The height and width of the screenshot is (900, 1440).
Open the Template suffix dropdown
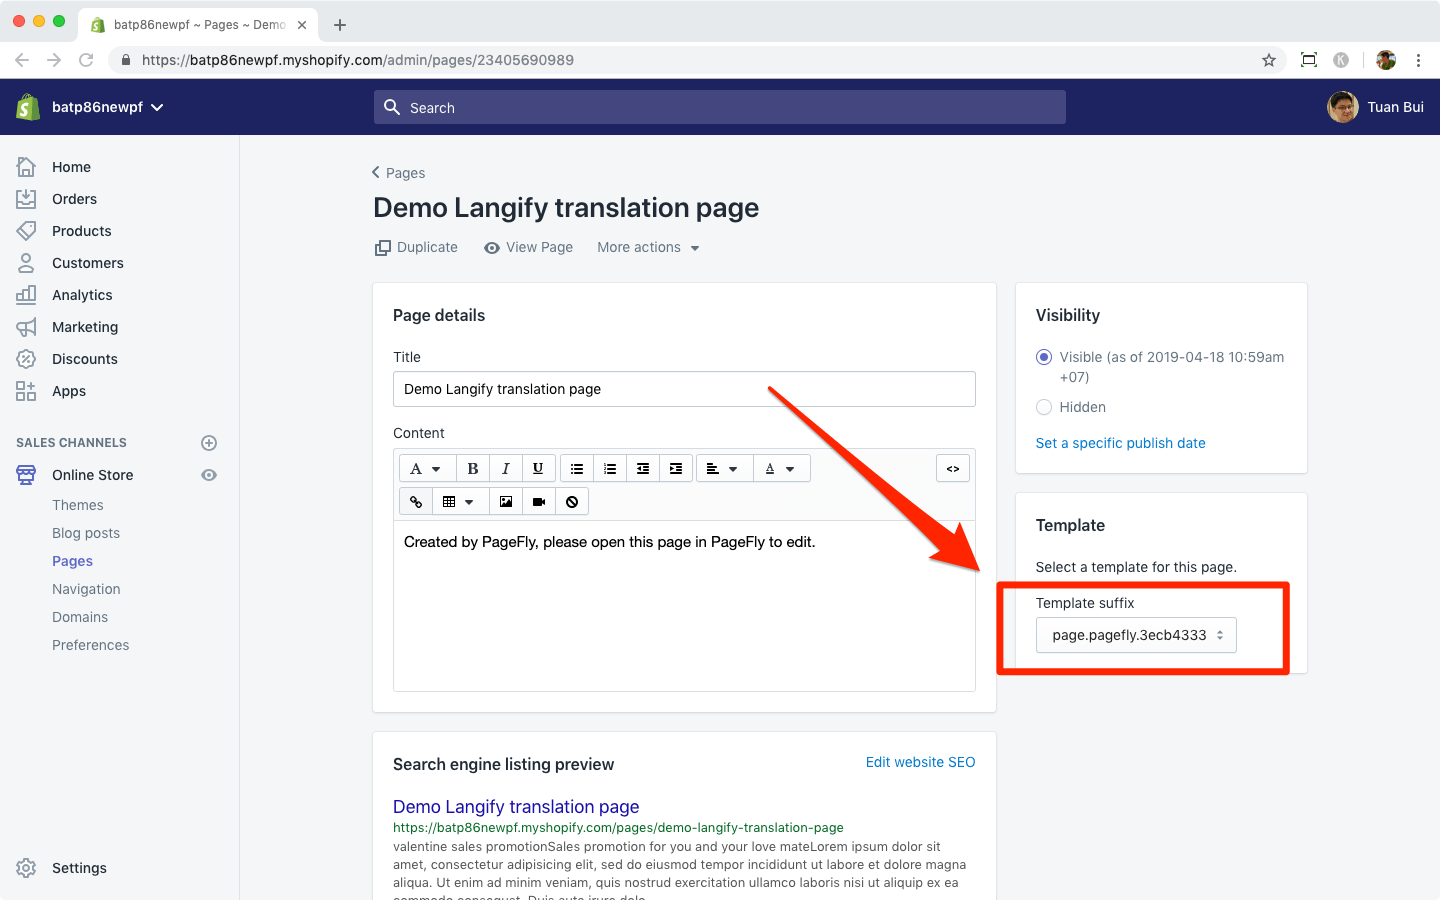point(1136,635)
